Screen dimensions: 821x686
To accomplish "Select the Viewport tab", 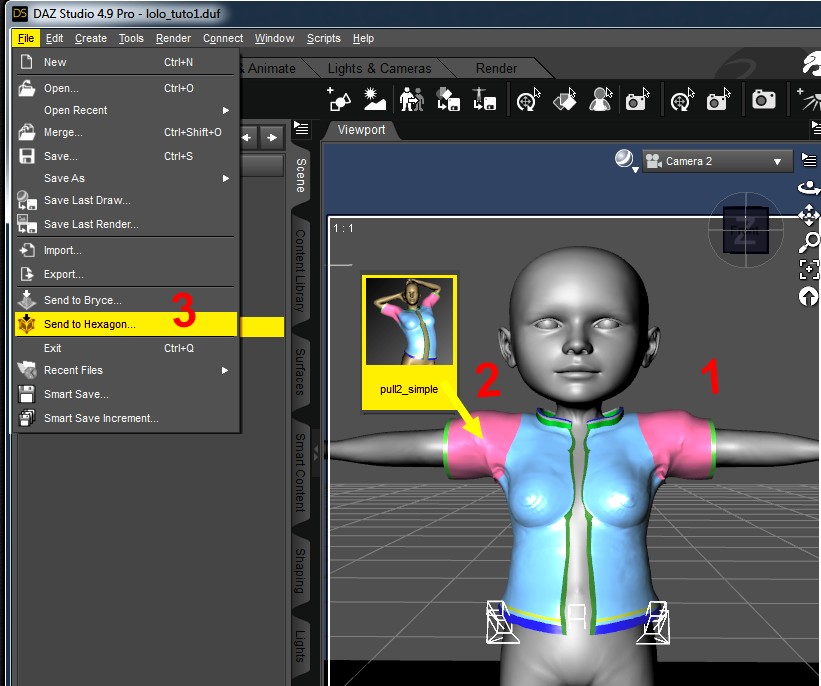I will (361, 130).
